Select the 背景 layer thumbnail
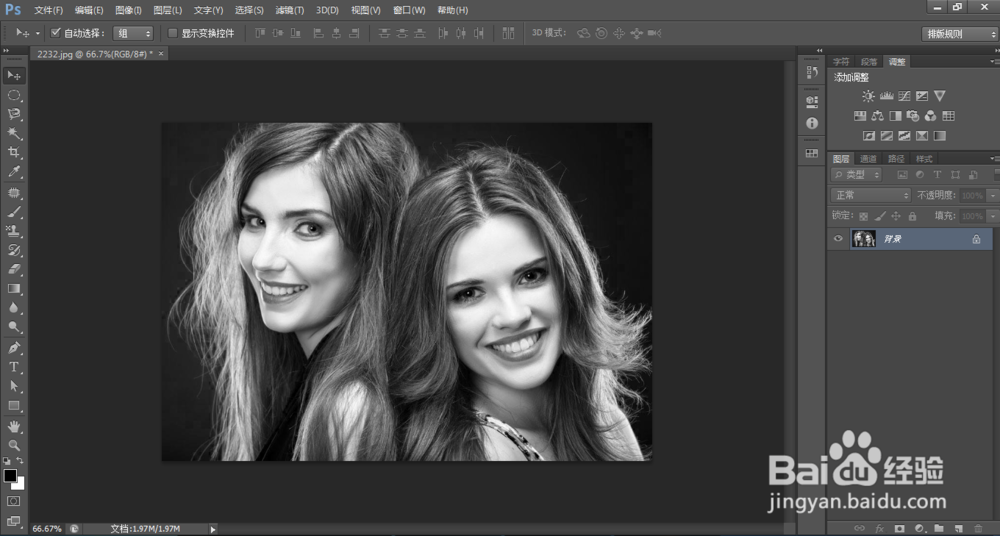Screen dimensions: 1000x536 coord(864,239)
